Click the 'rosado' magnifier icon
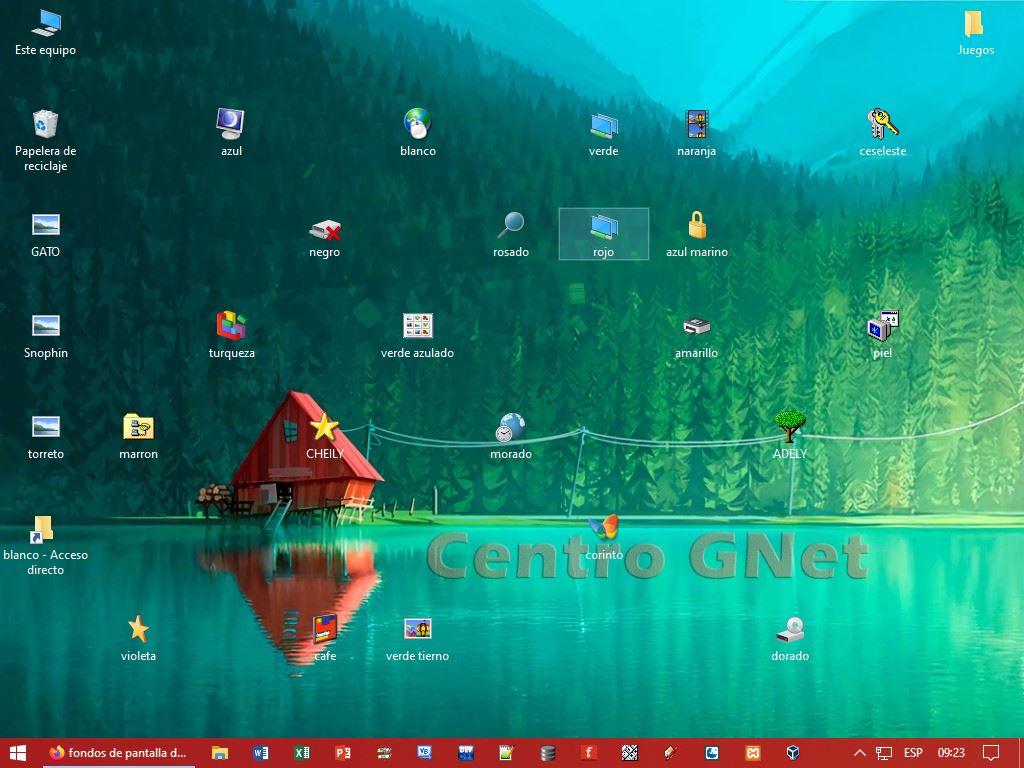 pyautogui.click(x=511, y=225)
